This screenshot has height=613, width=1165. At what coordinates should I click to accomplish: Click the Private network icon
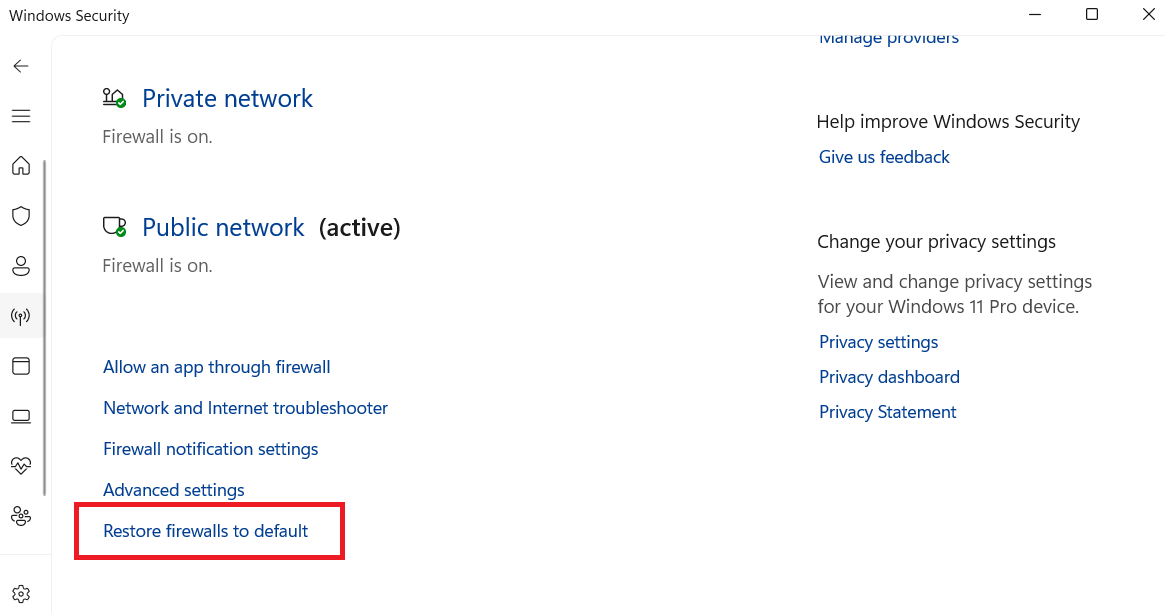click(x=114, y=98)
